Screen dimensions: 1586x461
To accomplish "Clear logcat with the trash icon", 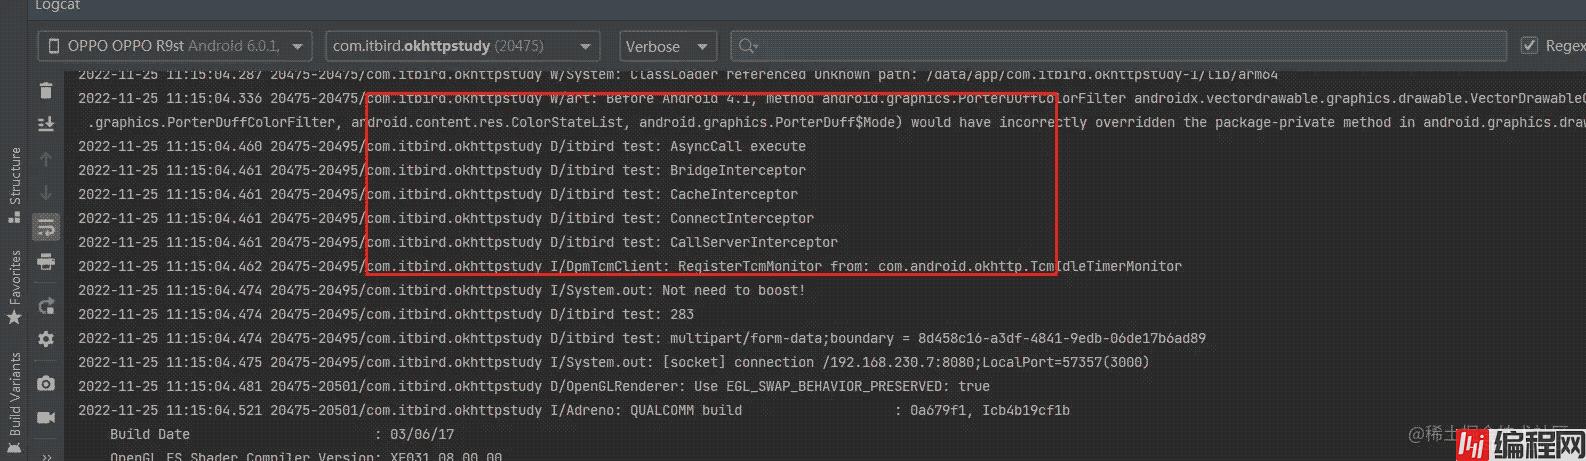I will click(46, 91).
